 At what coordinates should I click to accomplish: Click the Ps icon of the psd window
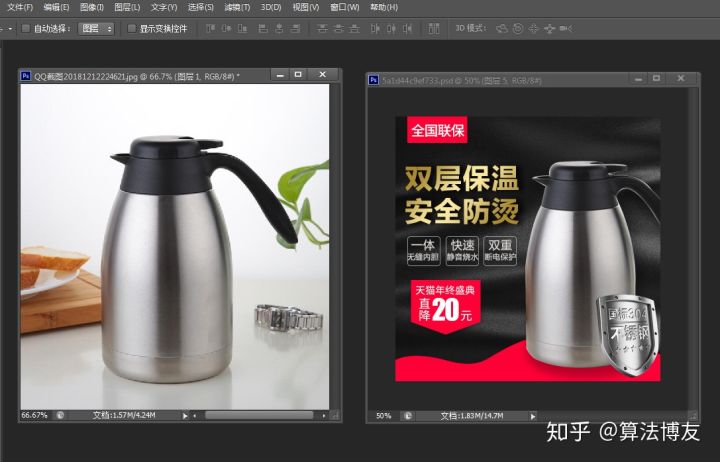[373, 80]
